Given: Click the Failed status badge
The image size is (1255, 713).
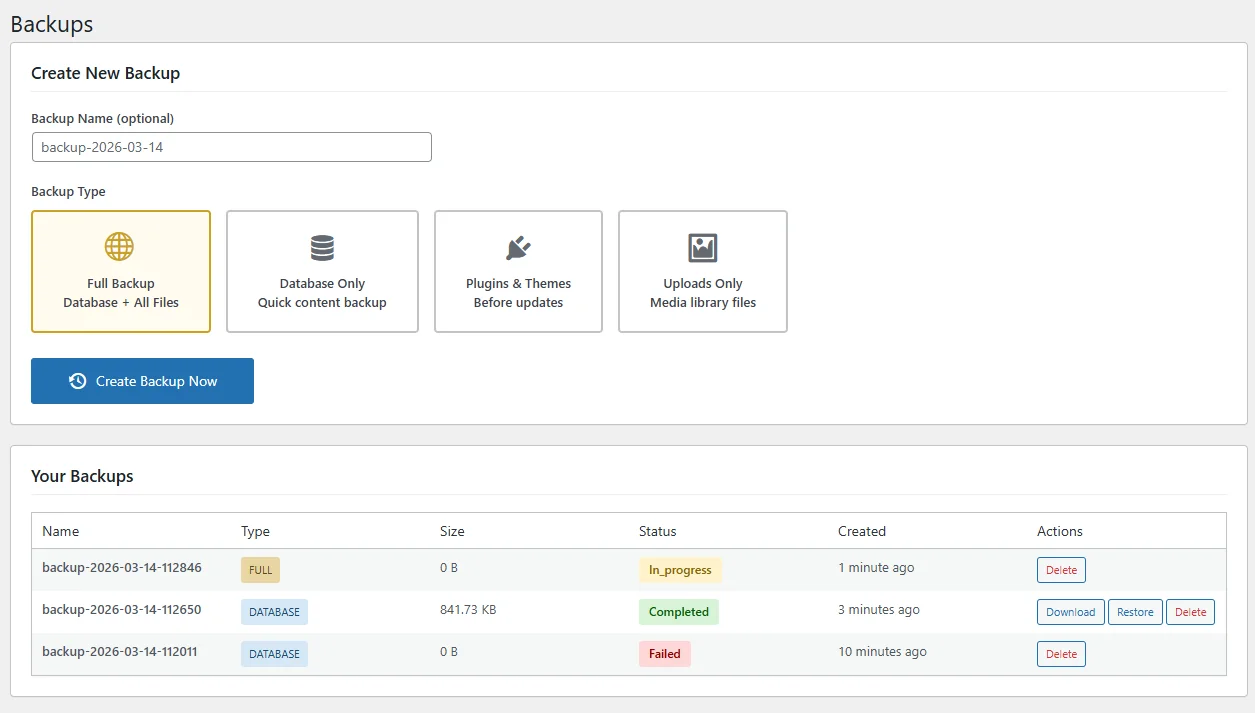Looking at the screenshot, I should [x=664, y=654].
